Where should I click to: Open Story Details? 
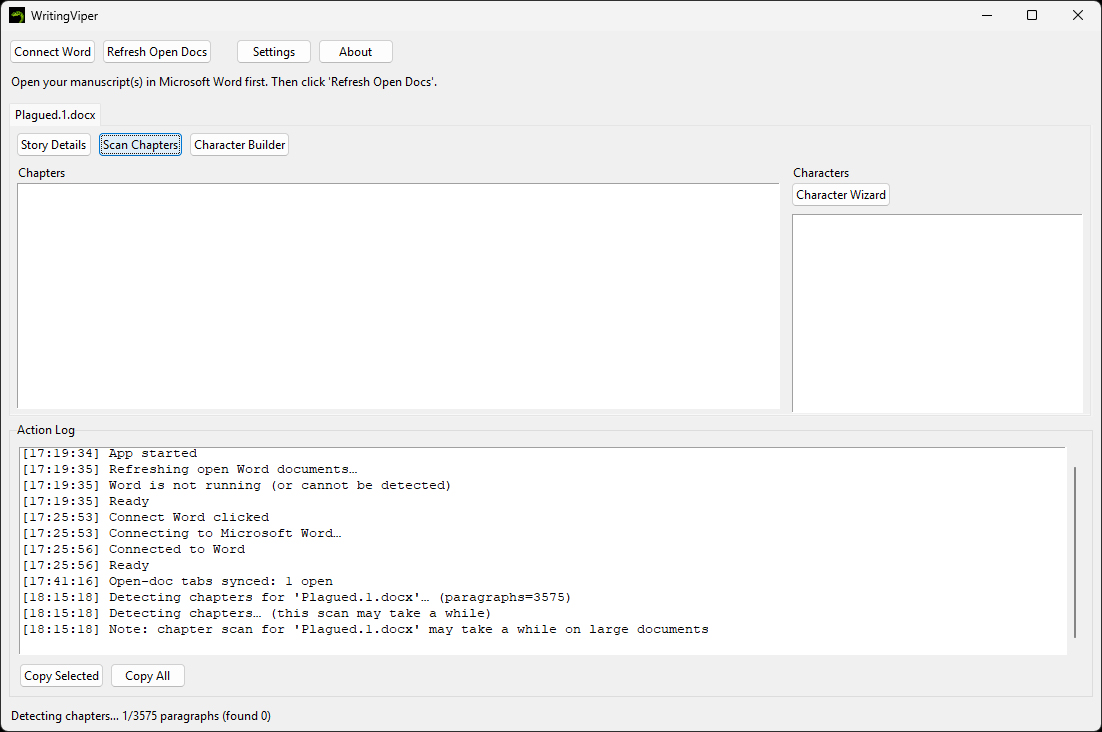click(x=53, y=145)
